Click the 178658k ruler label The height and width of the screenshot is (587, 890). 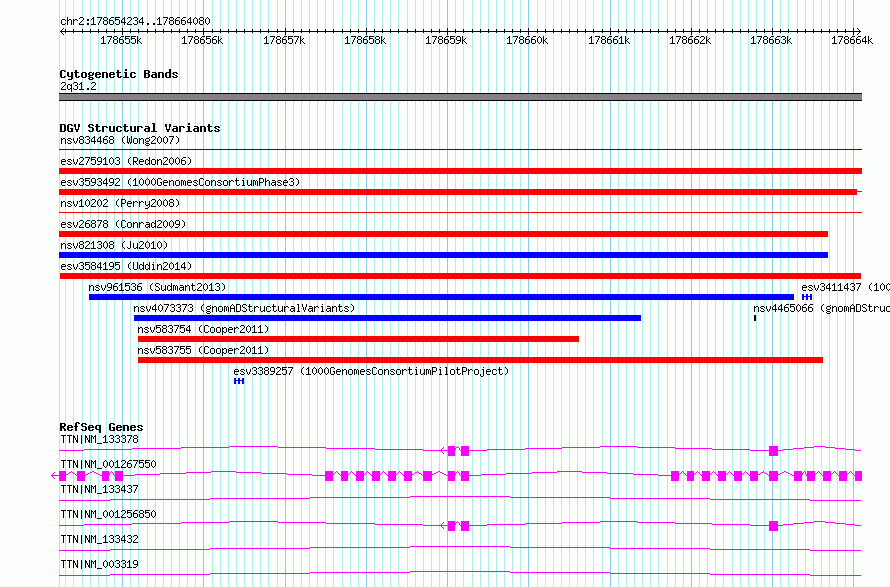365,40
